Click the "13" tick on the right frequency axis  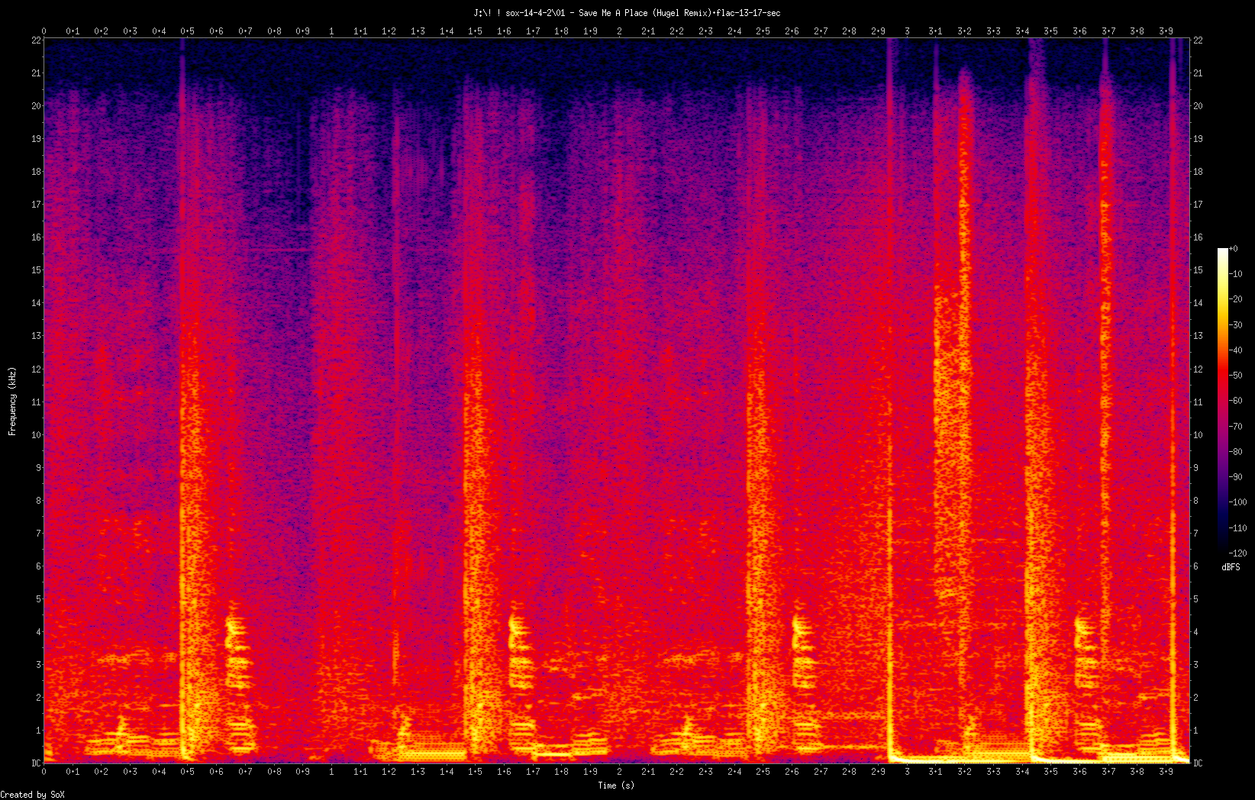[1198, 335]
